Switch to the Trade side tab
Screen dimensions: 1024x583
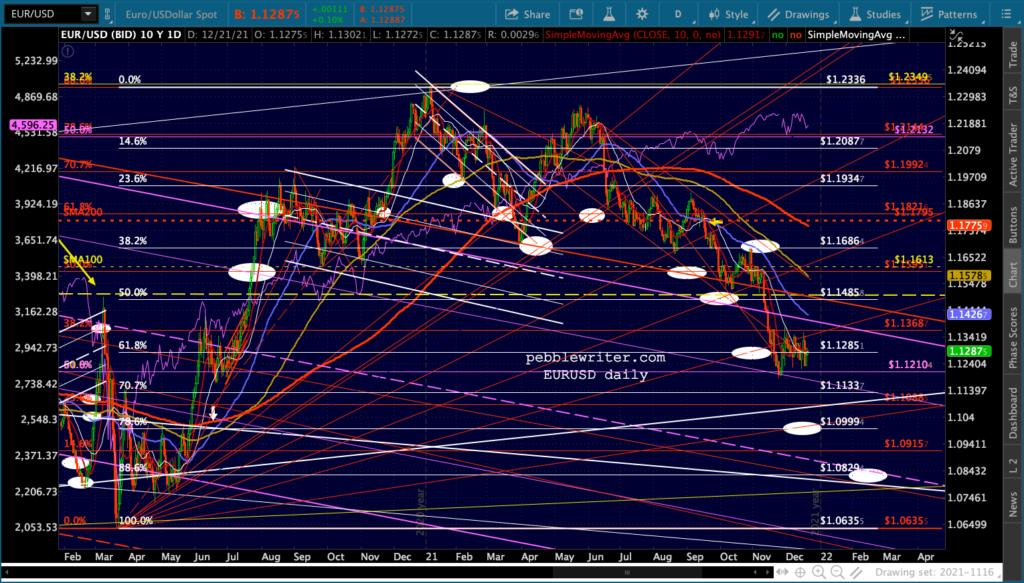[1013, 54]
